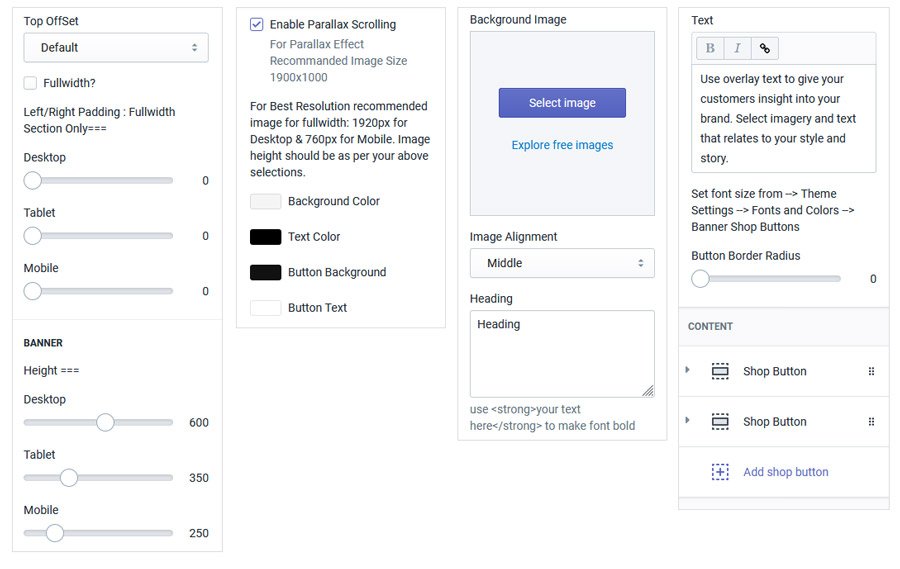Expand the first Shop Button block
The image size is (900, 569).
pyautogui.click(x=687, y=370)
